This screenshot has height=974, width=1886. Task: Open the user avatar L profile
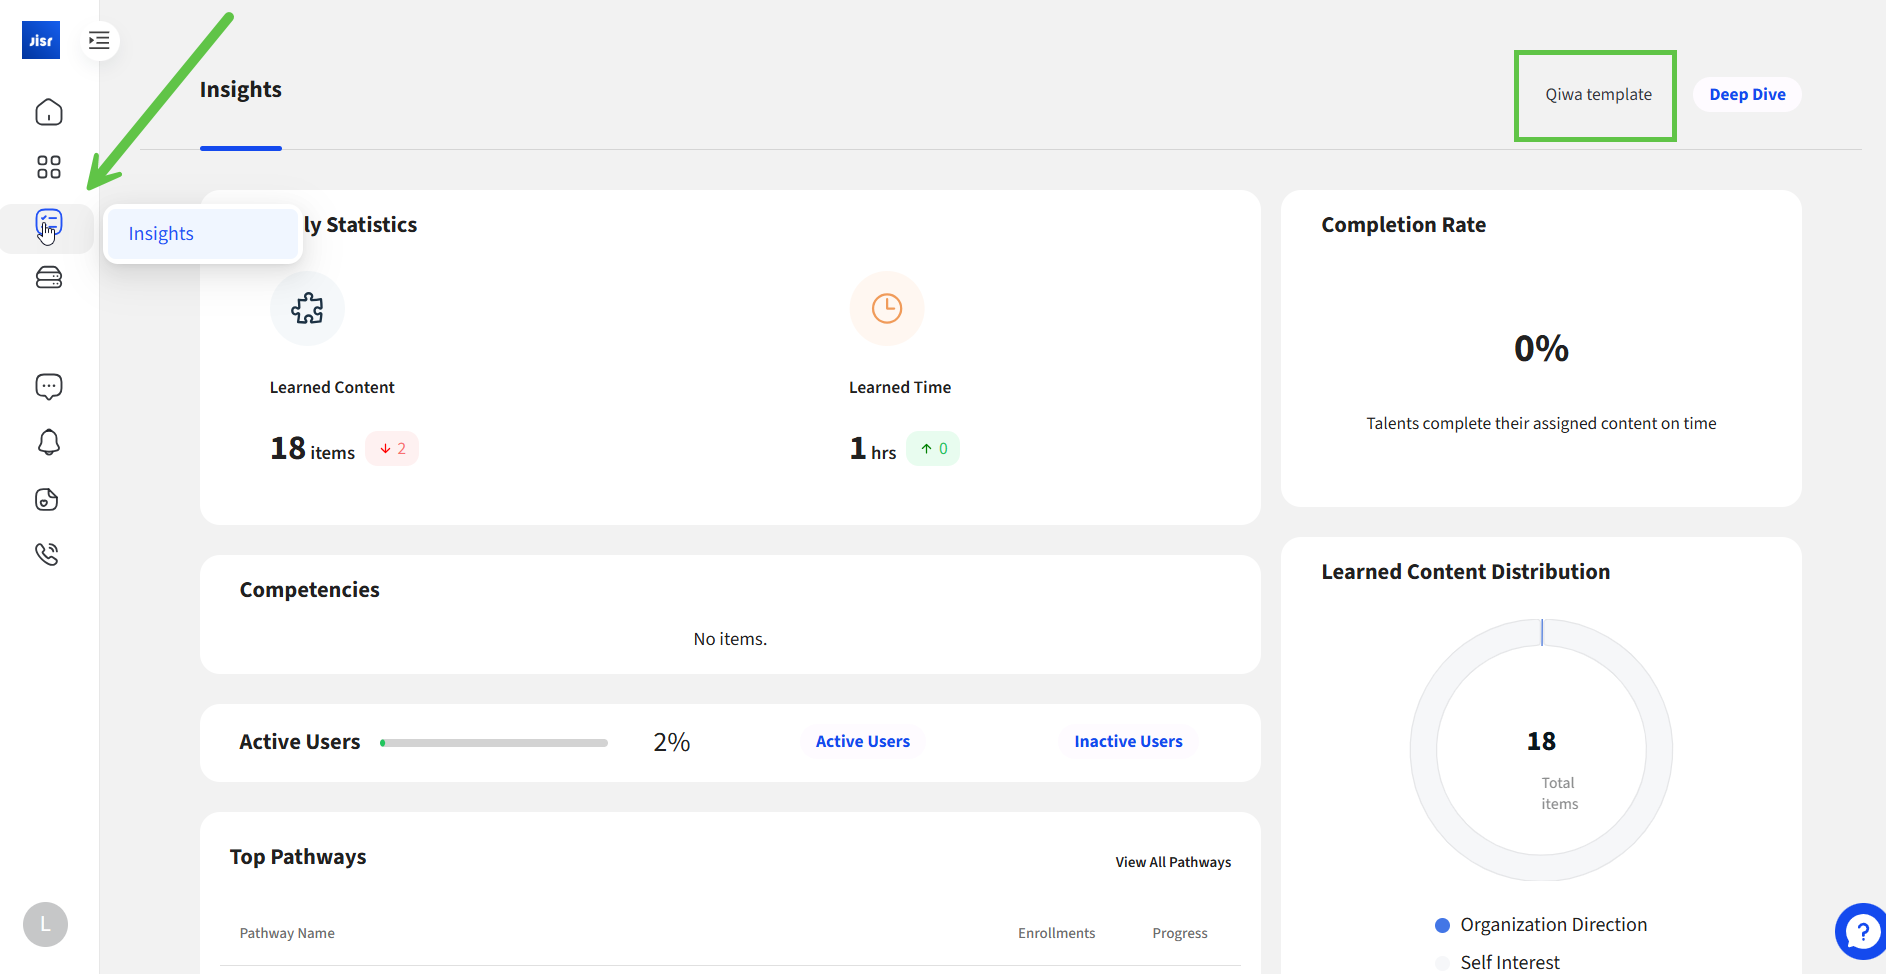point(45,925)
